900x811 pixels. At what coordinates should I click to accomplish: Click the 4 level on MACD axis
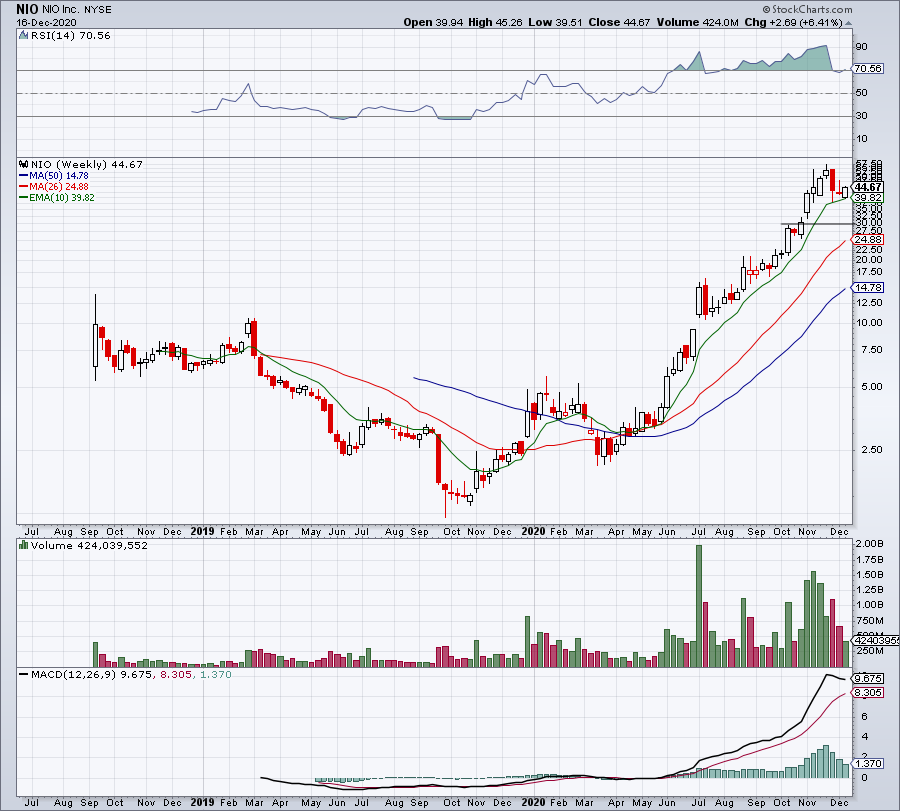click(x=864, y=736)
